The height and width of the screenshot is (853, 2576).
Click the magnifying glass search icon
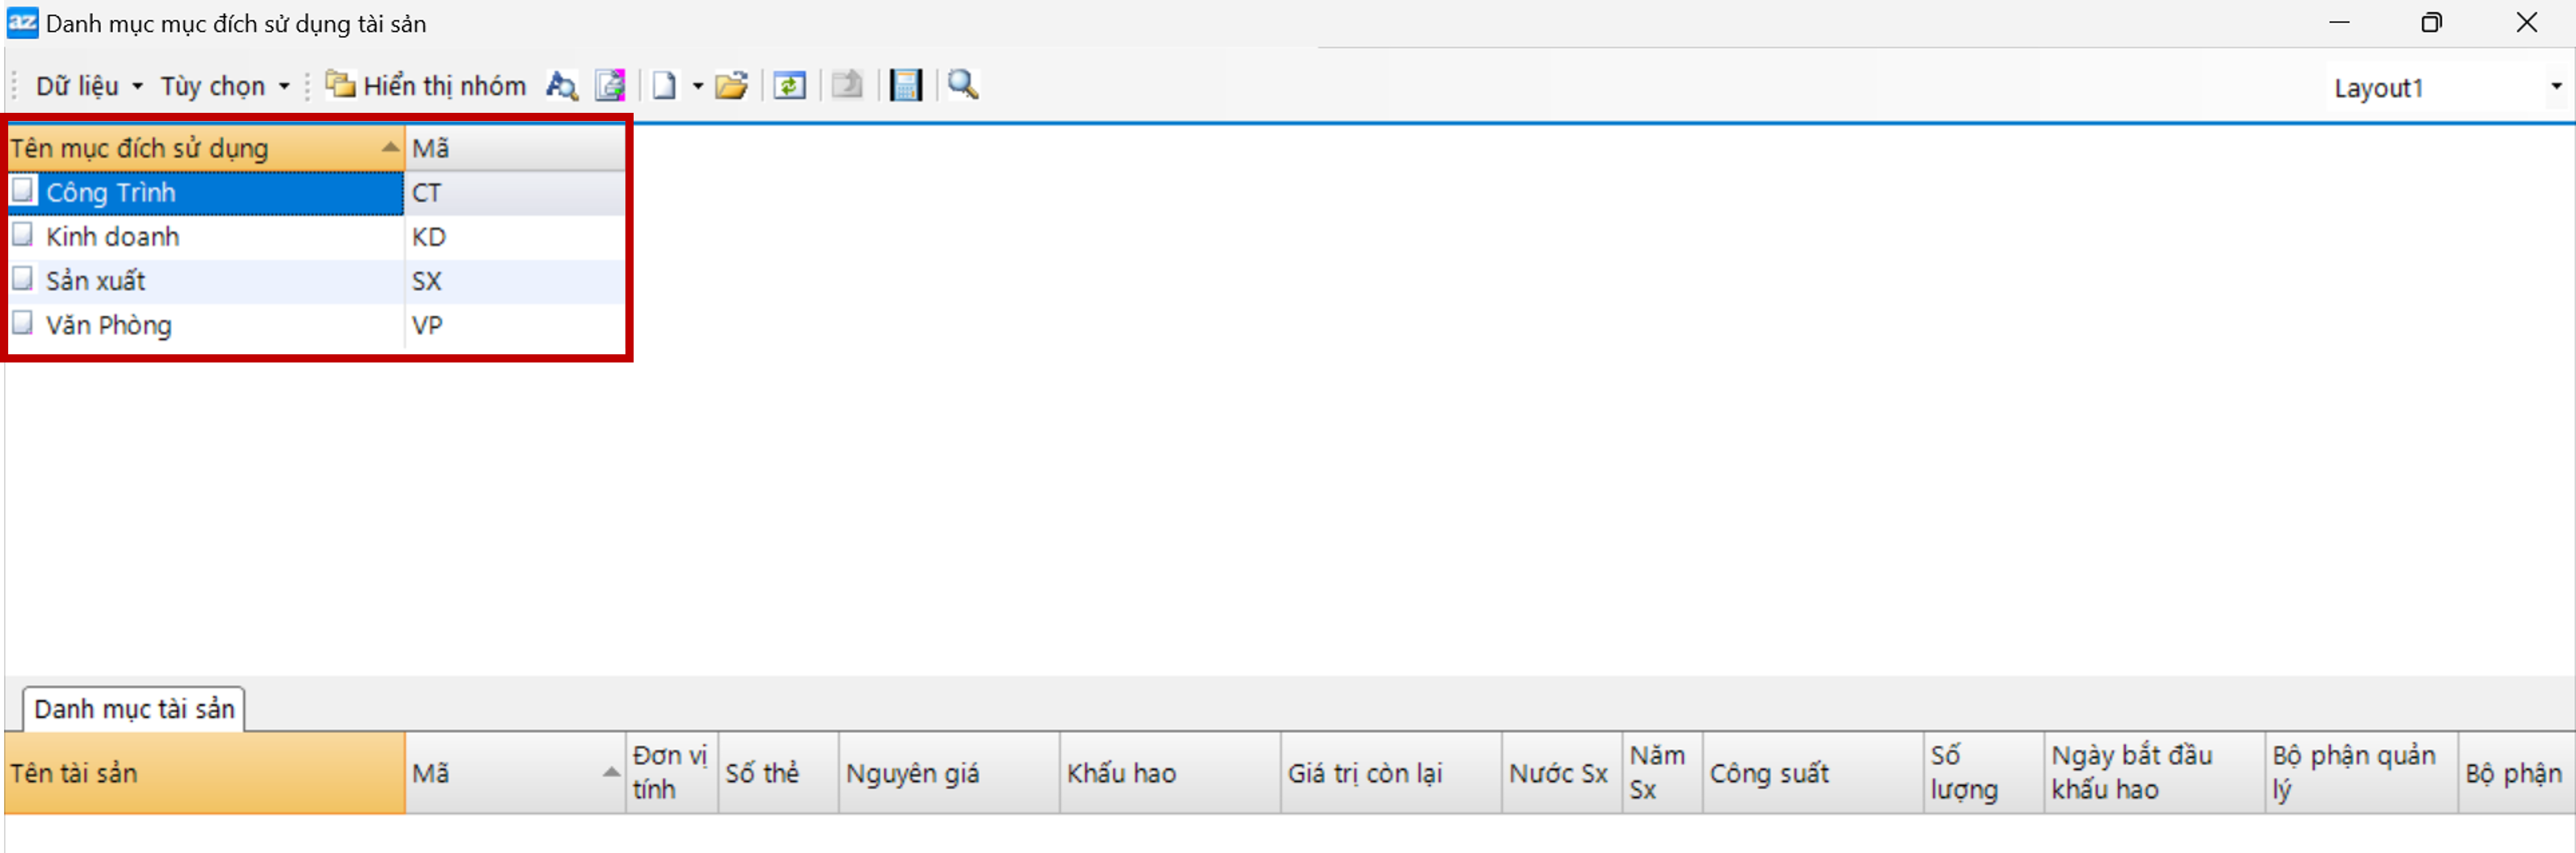(963, 86)
